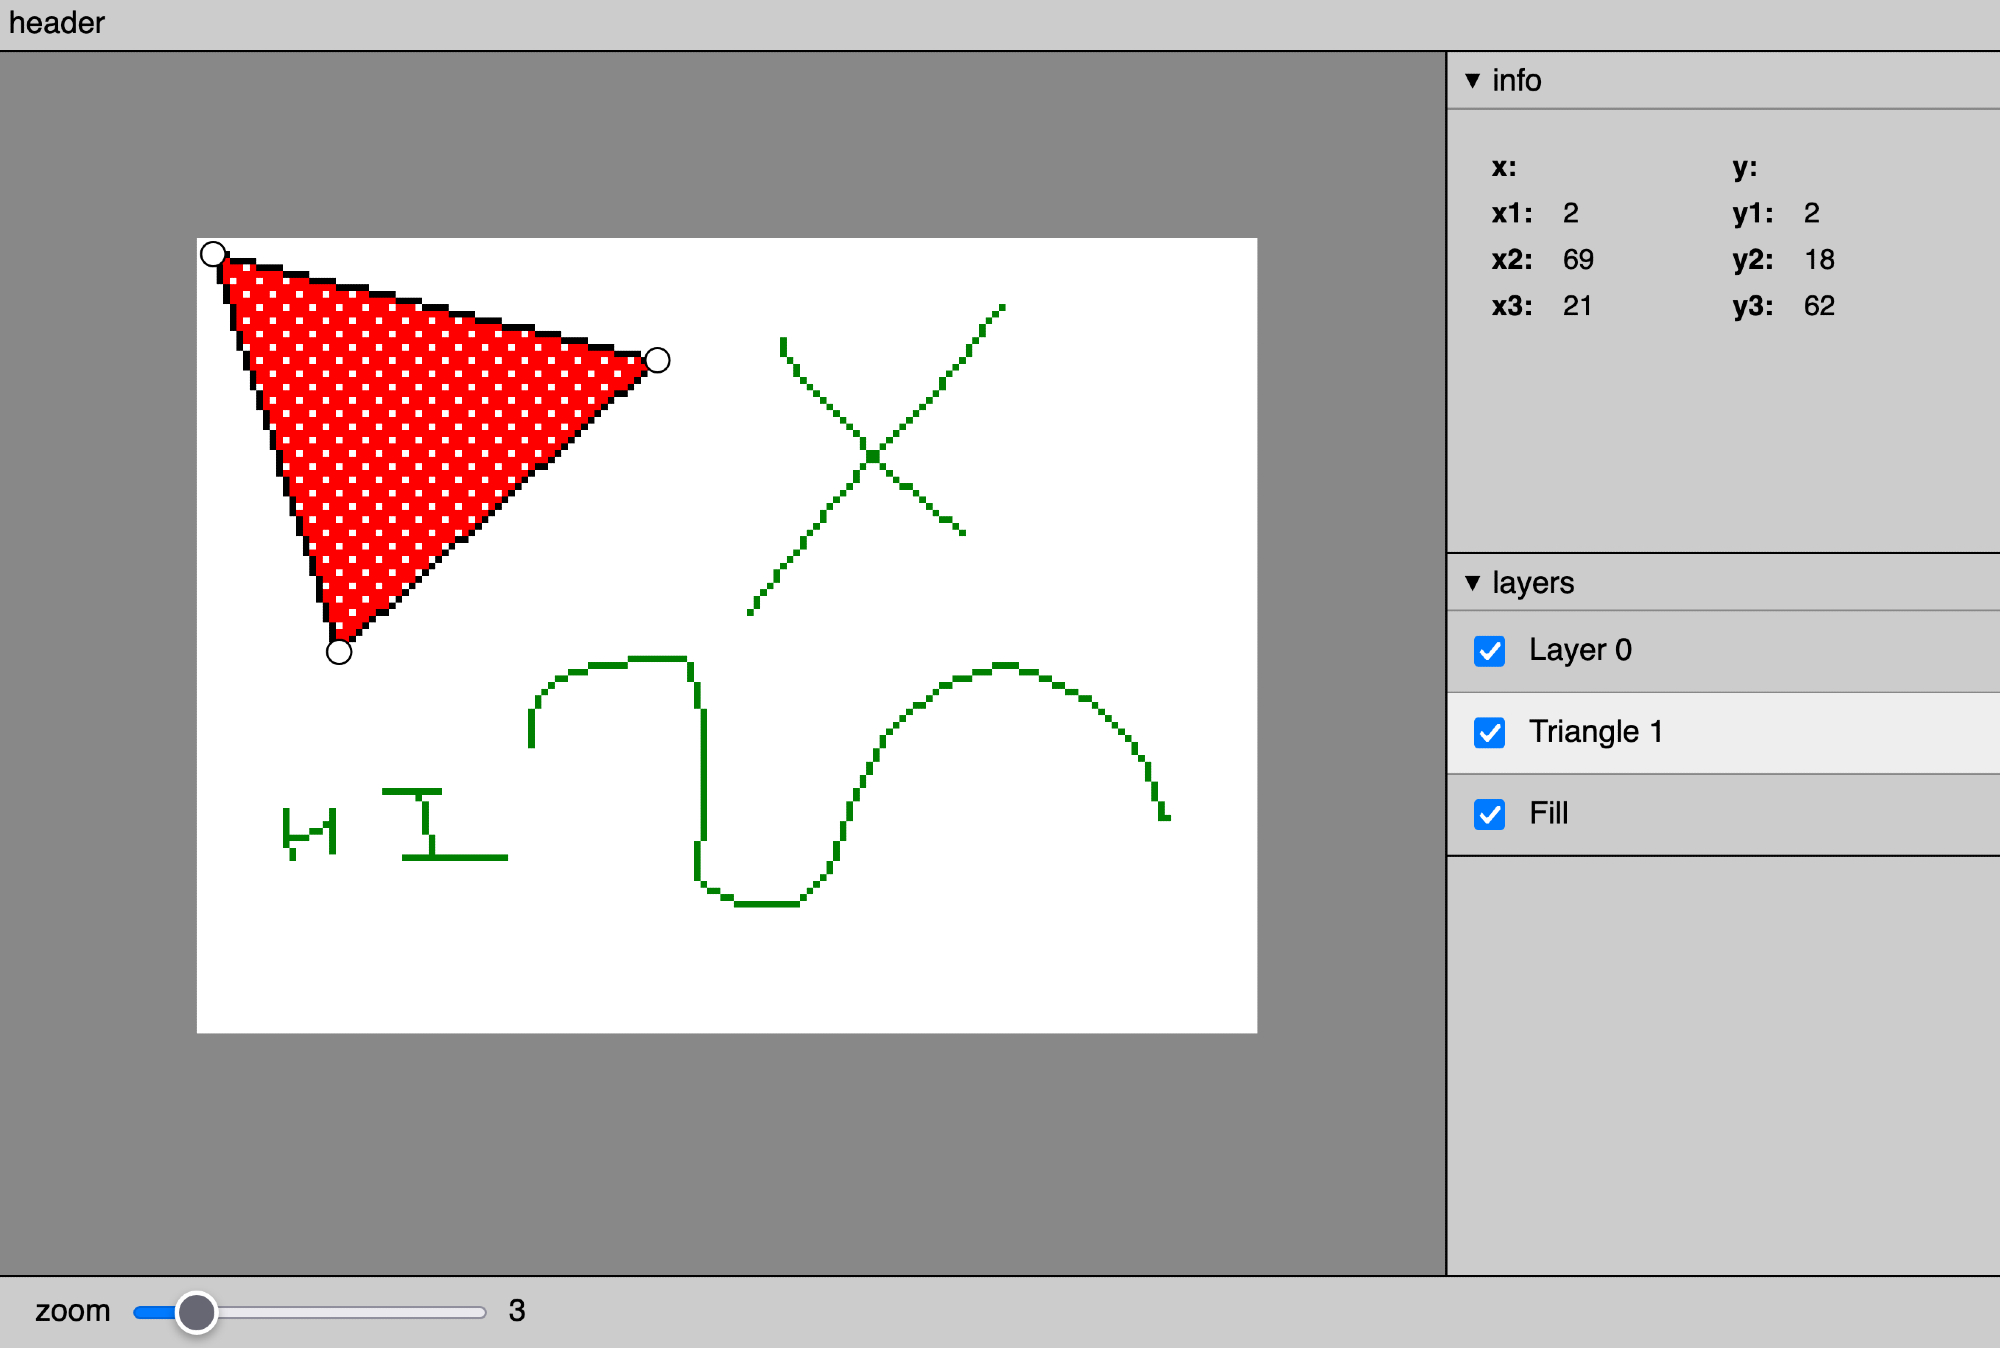The height and width of the screenshot is (1348, 2000).
Task: Uncheck the Layer 0 visibility checkbox
Action: click(x=1490, y=651)
